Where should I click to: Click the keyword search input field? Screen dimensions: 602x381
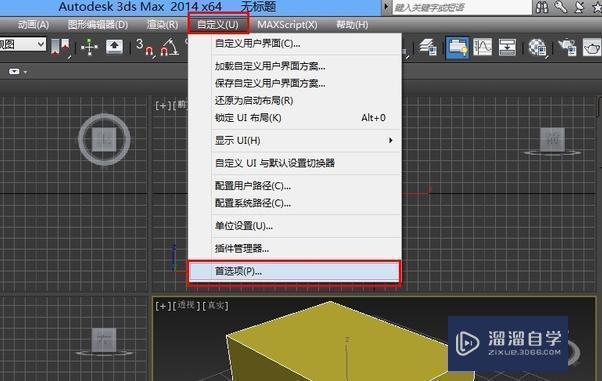[461, 7]
